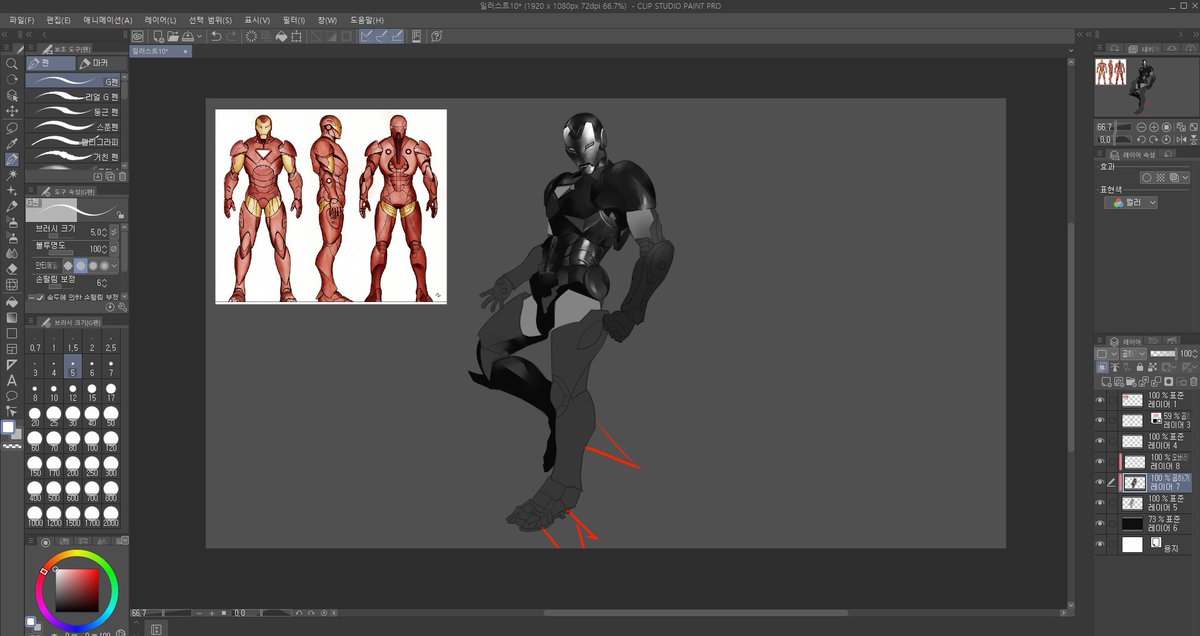Open layer color palette dropdown
The height and width of the screenshot is (636, 1200).
click(1106, 354)
